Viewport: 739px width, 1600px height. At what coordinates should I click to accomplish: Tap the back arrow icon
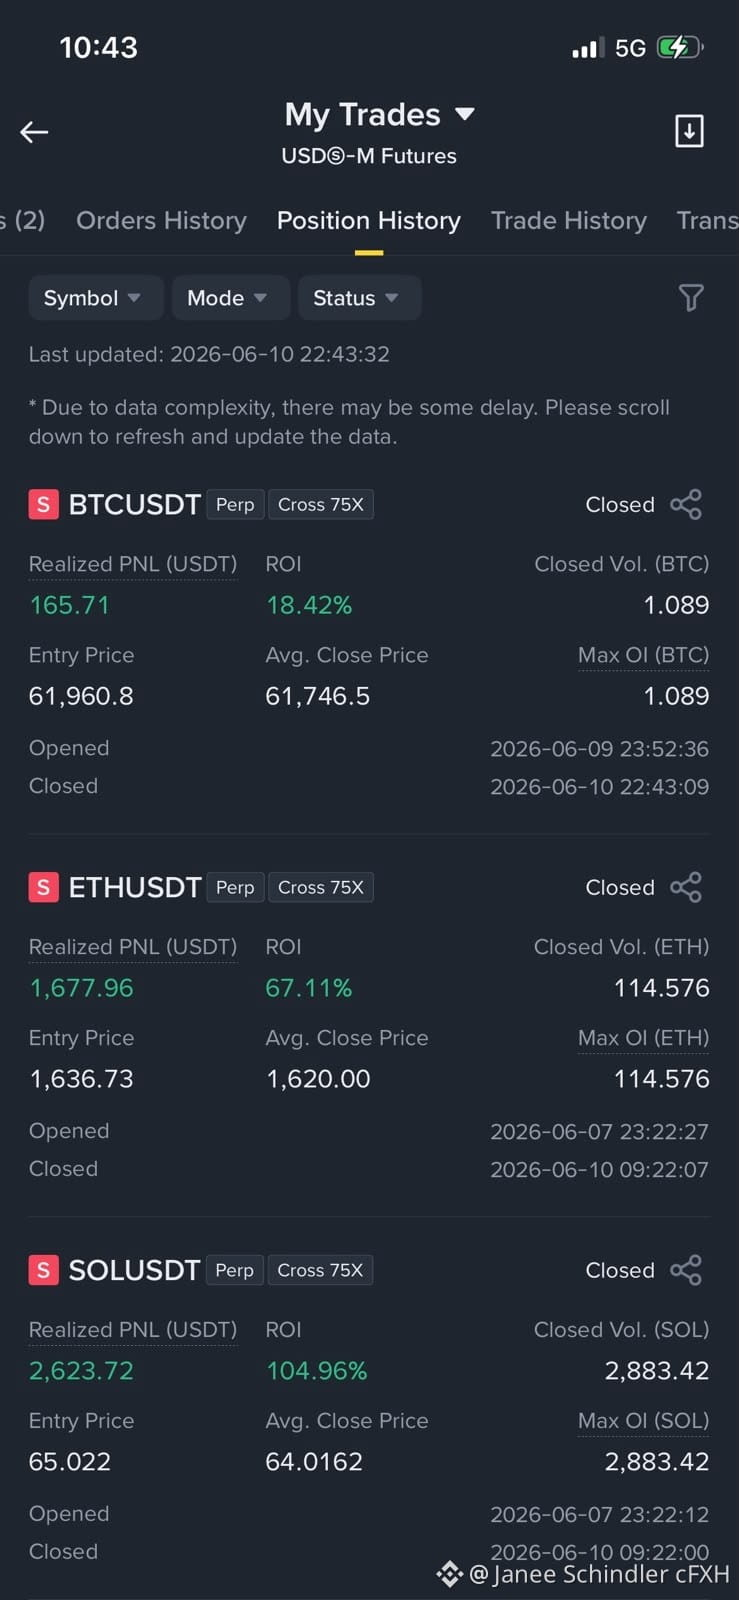[x=34, y=132]
